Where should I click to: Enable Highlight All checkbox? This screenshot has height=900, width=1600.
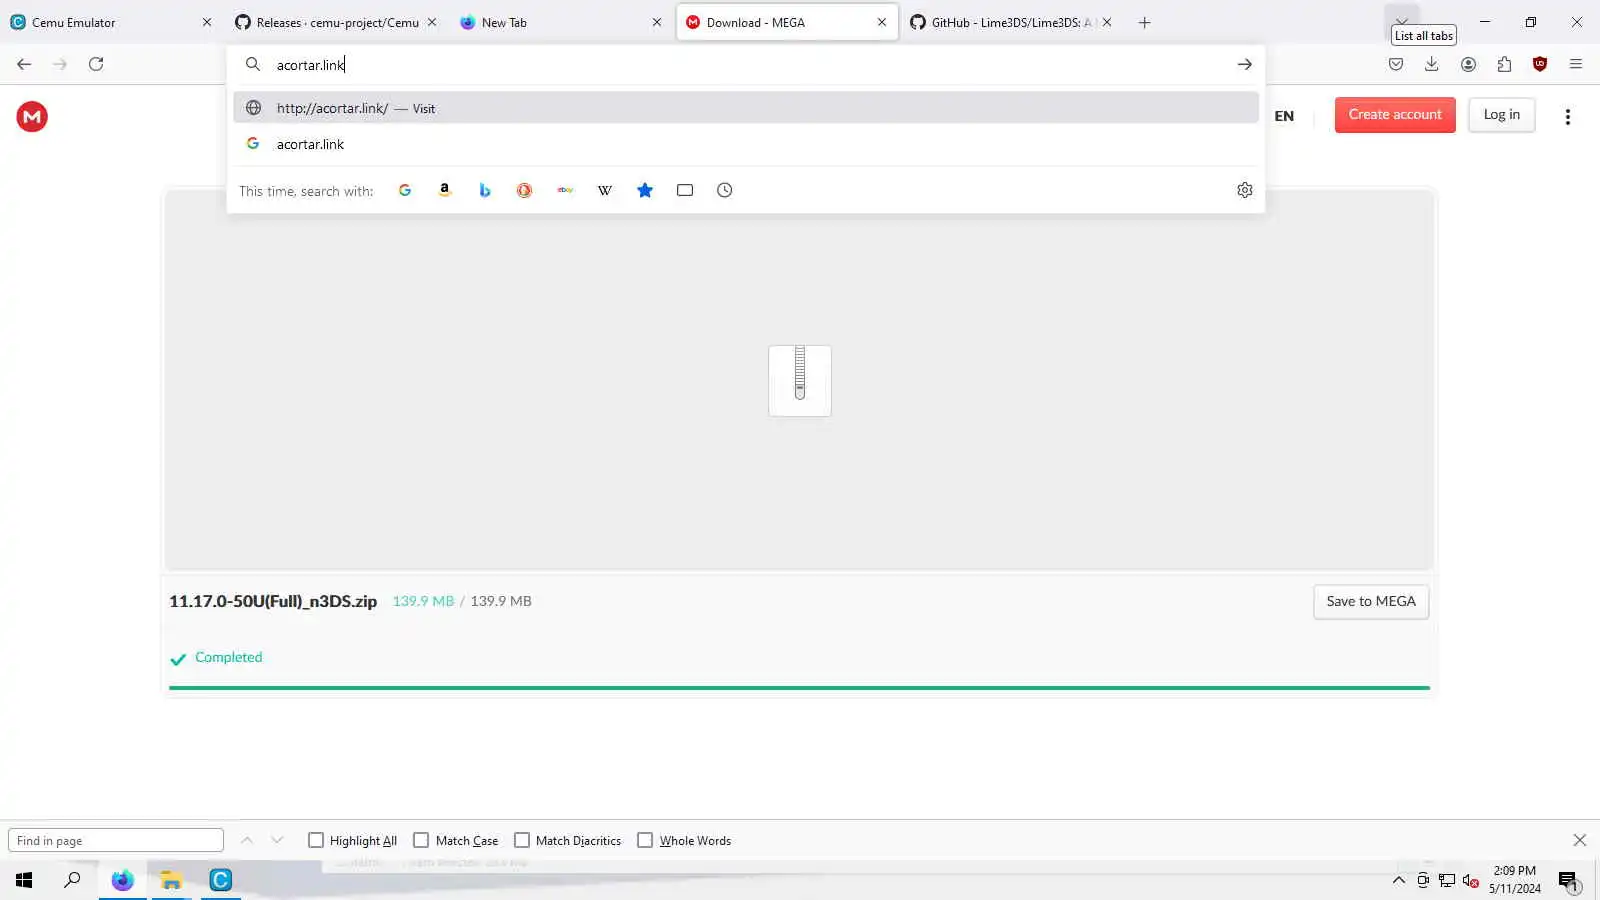(x=316, y=840)
